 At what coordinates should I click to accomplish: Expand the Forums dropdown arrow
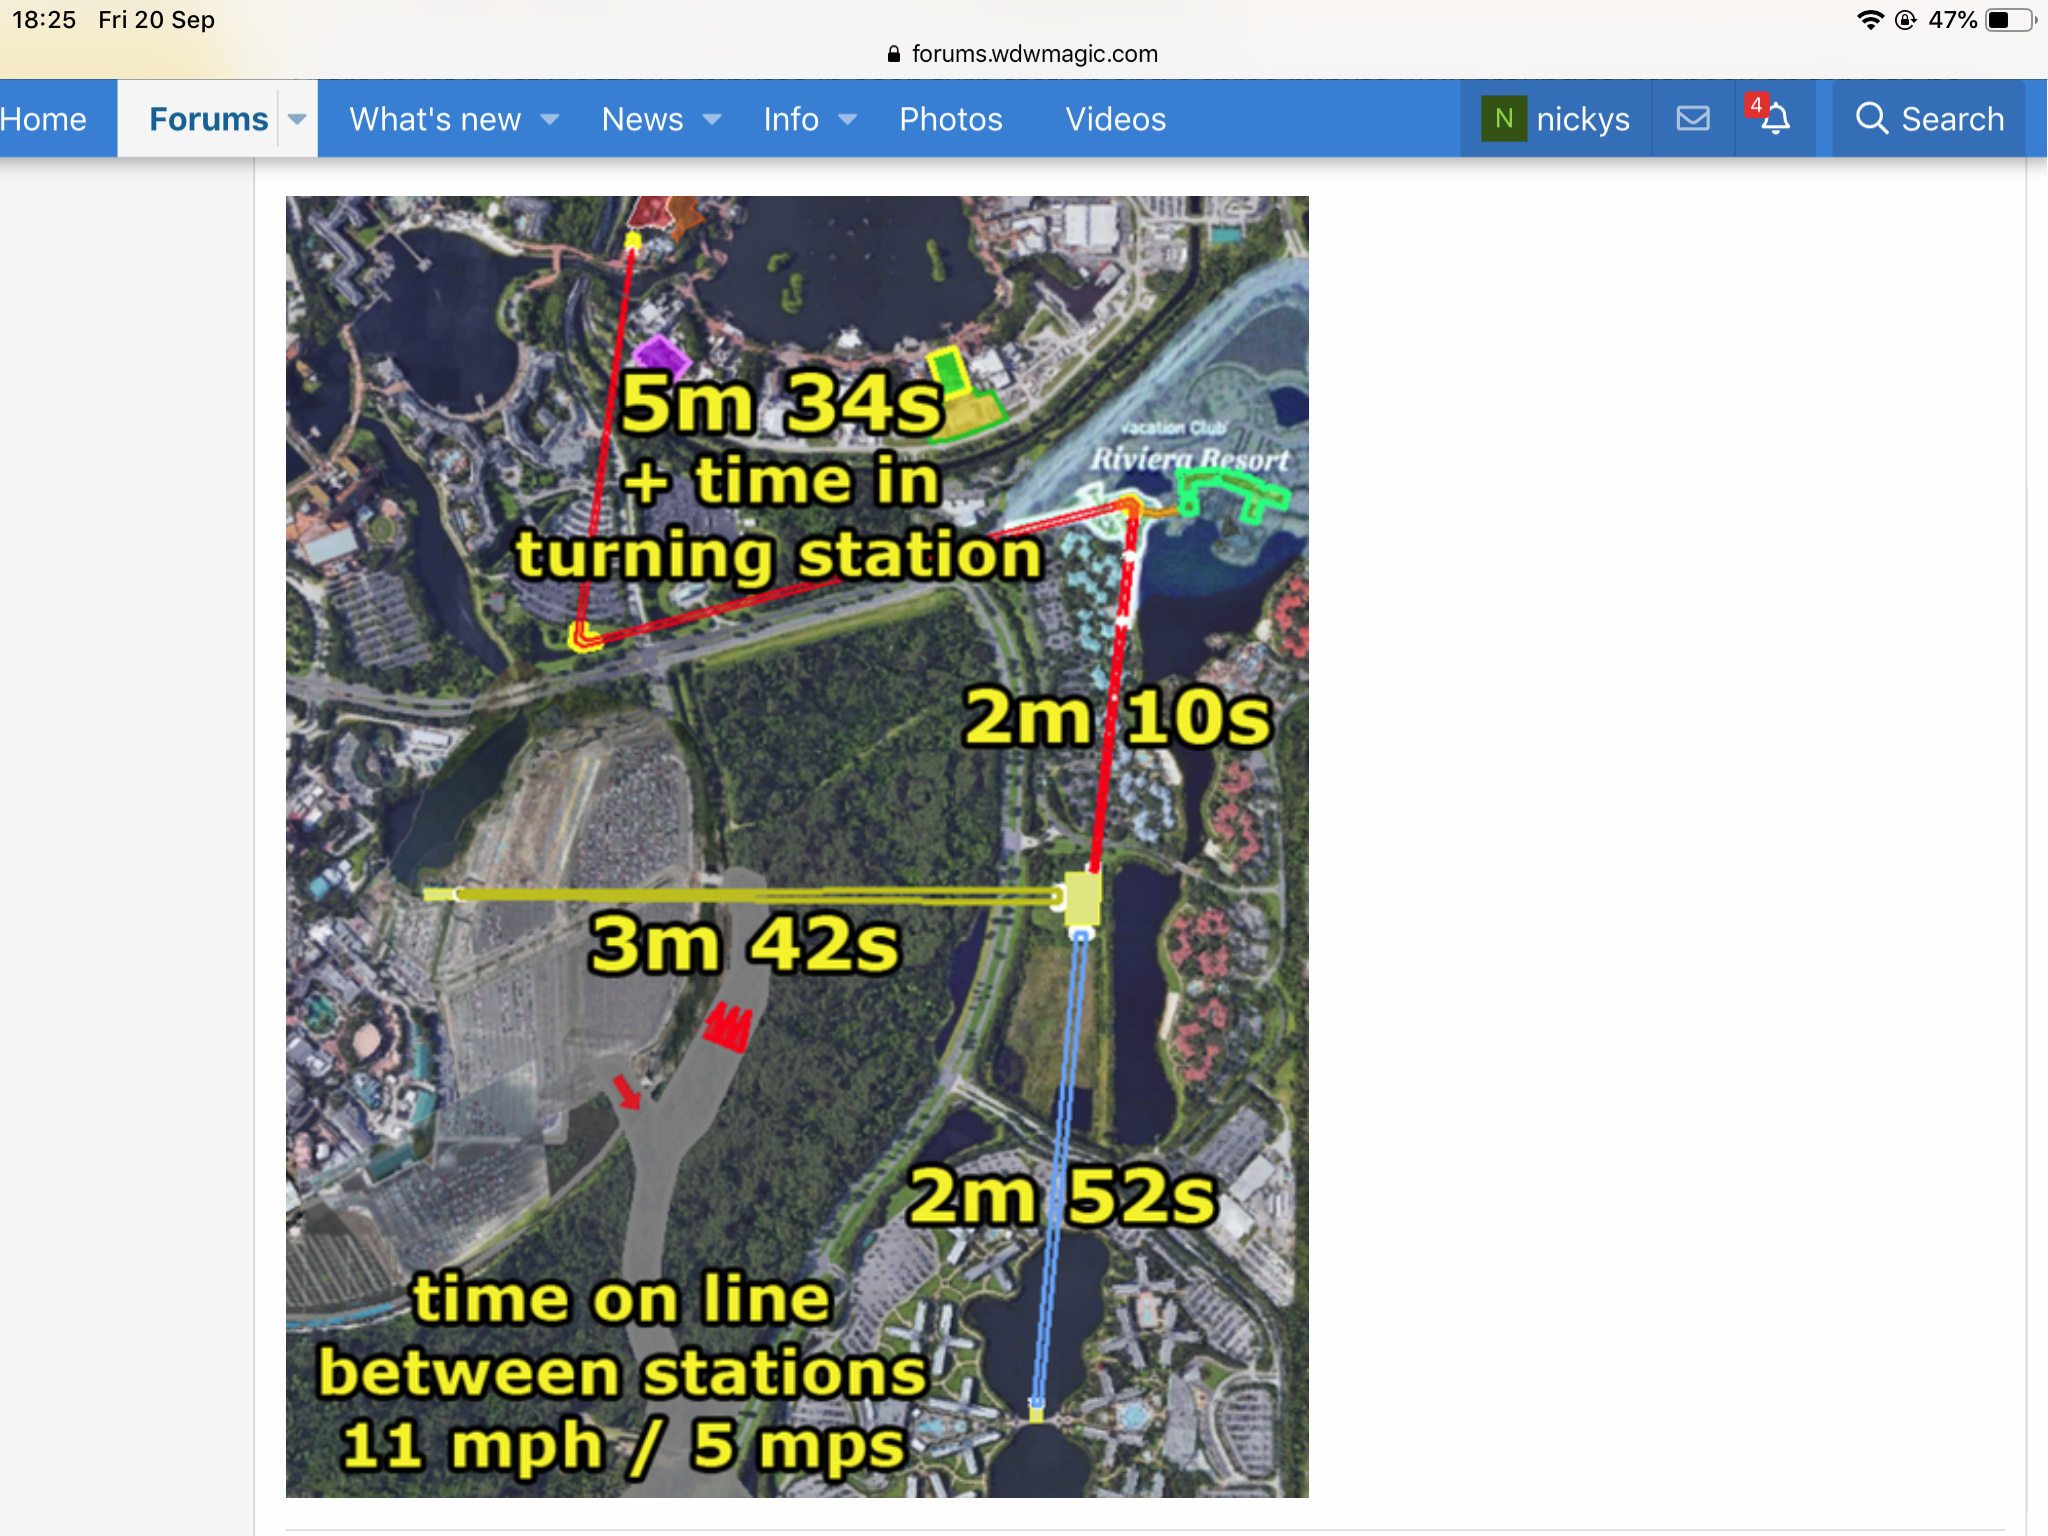[297, 119]
